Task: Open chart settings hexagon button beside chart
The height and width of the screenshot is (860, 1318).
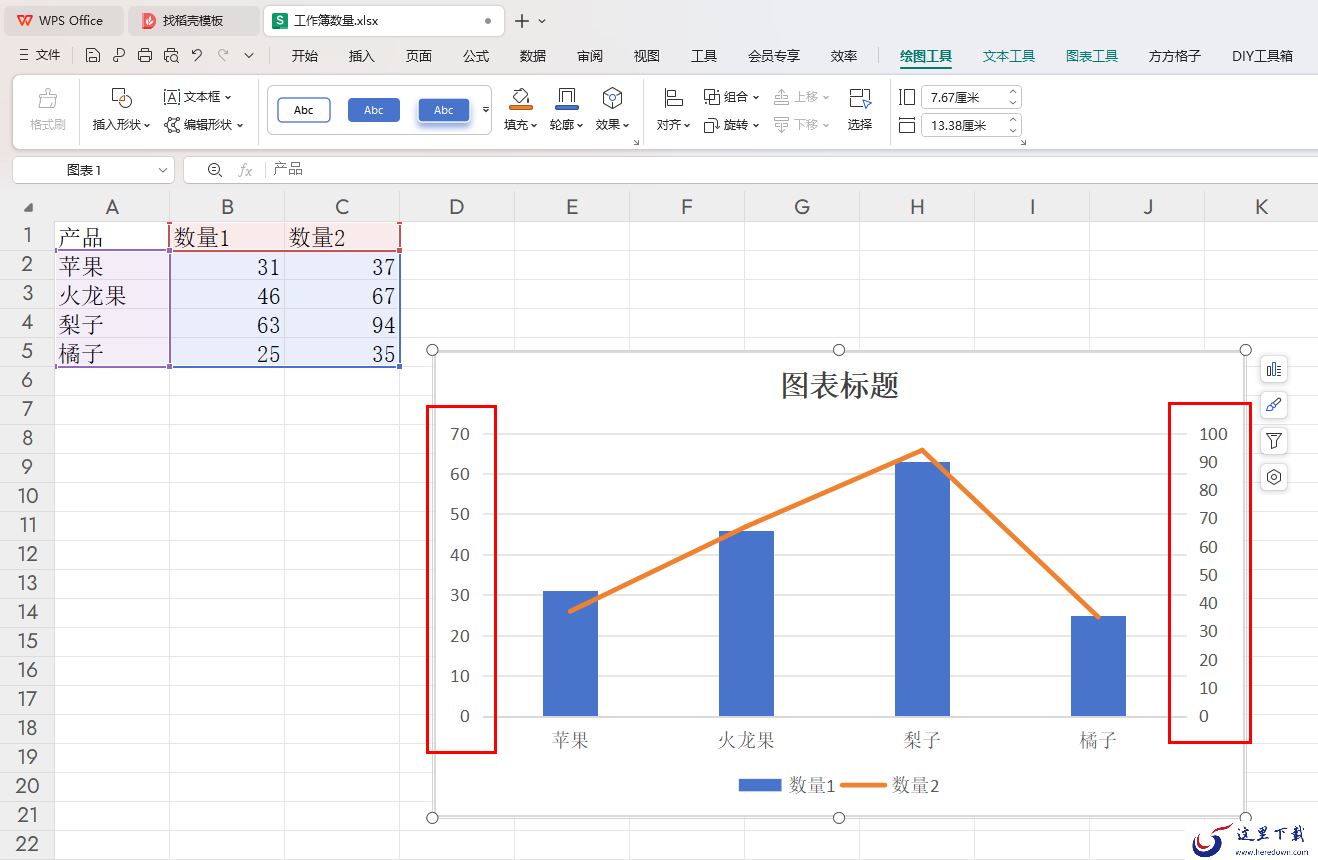Action: point(1274,477)
